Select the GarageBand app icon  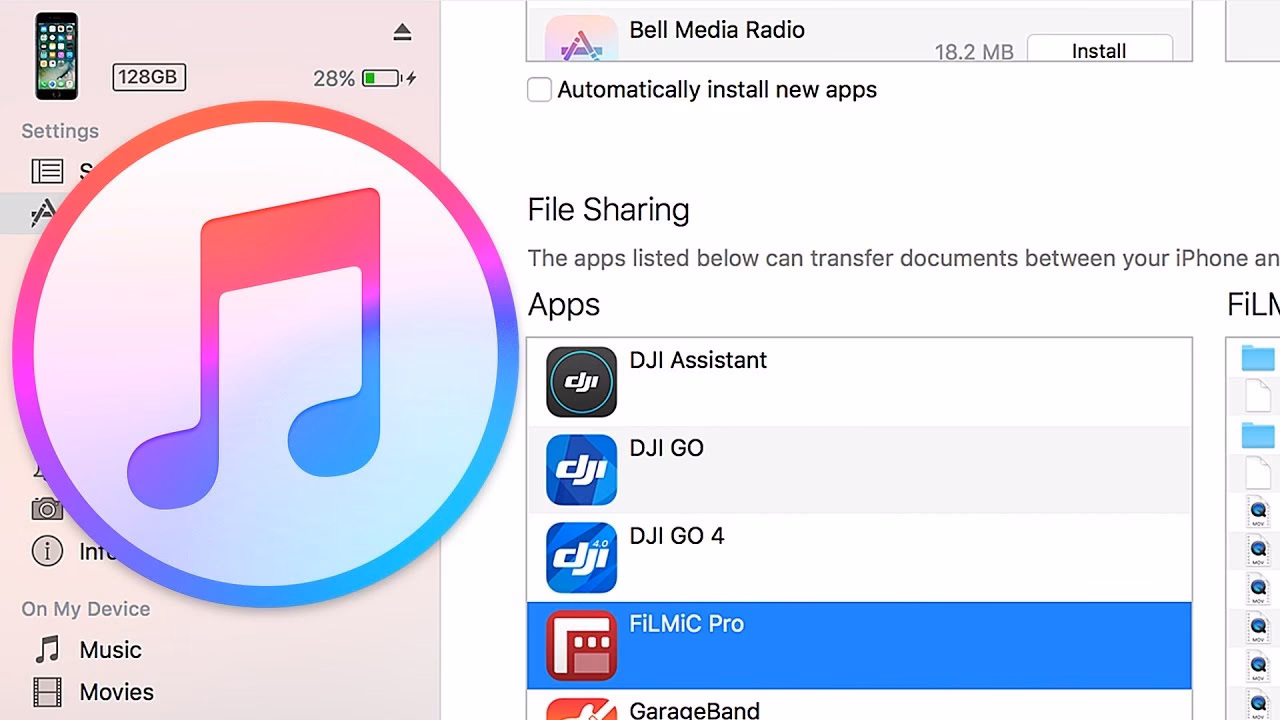[580, 710]
